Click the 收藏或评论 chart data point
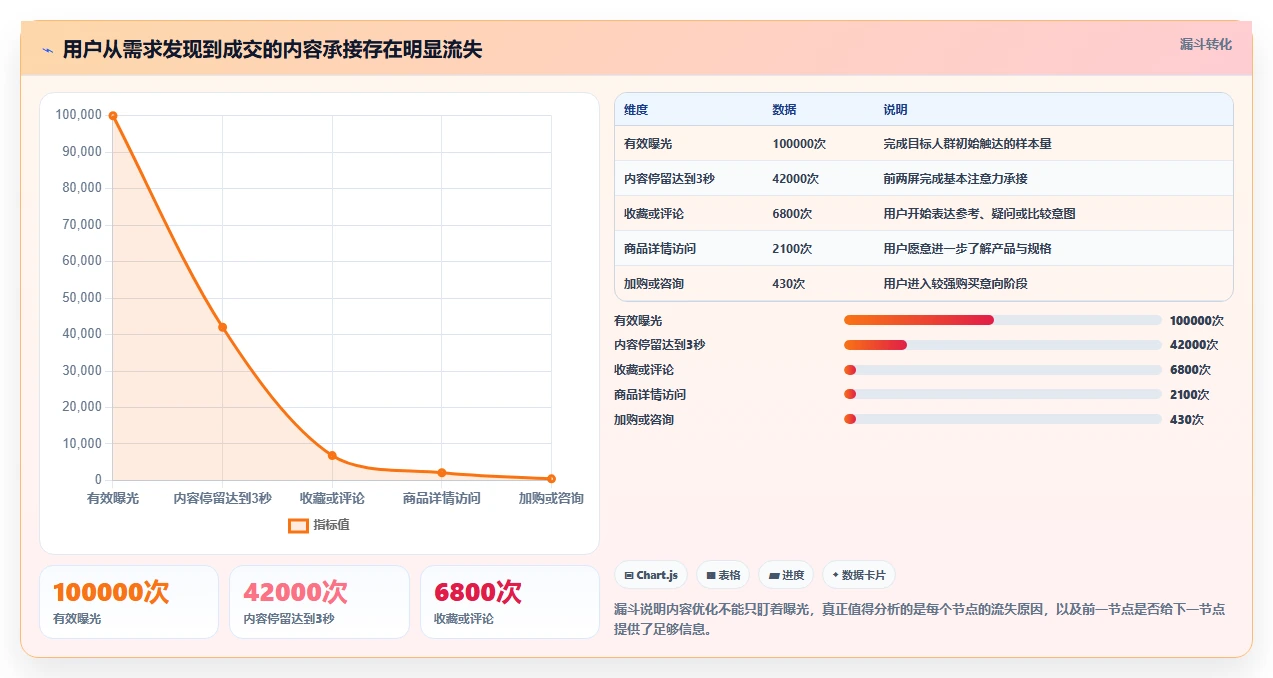This screenshot has width=1273, height=678. click(x=332, y=456)
